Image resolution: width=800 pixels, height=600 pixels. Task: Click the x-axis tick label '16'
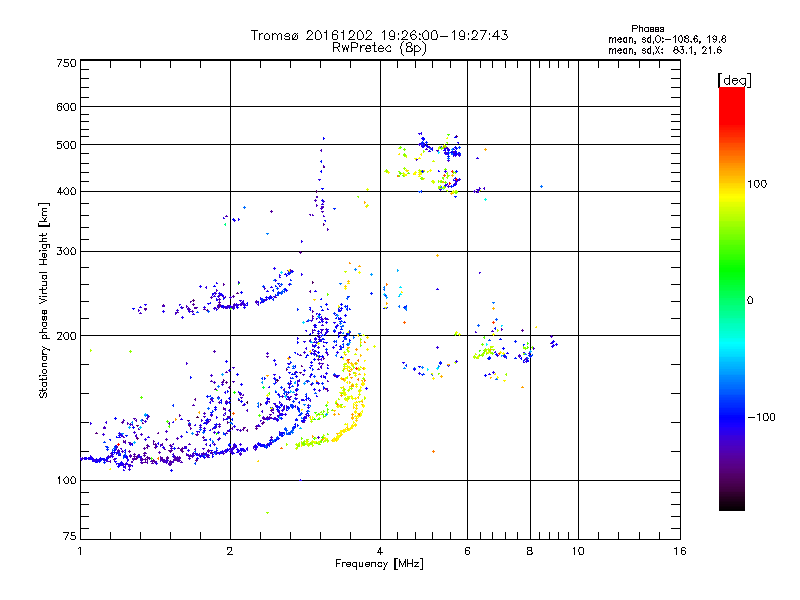point(680,551)
